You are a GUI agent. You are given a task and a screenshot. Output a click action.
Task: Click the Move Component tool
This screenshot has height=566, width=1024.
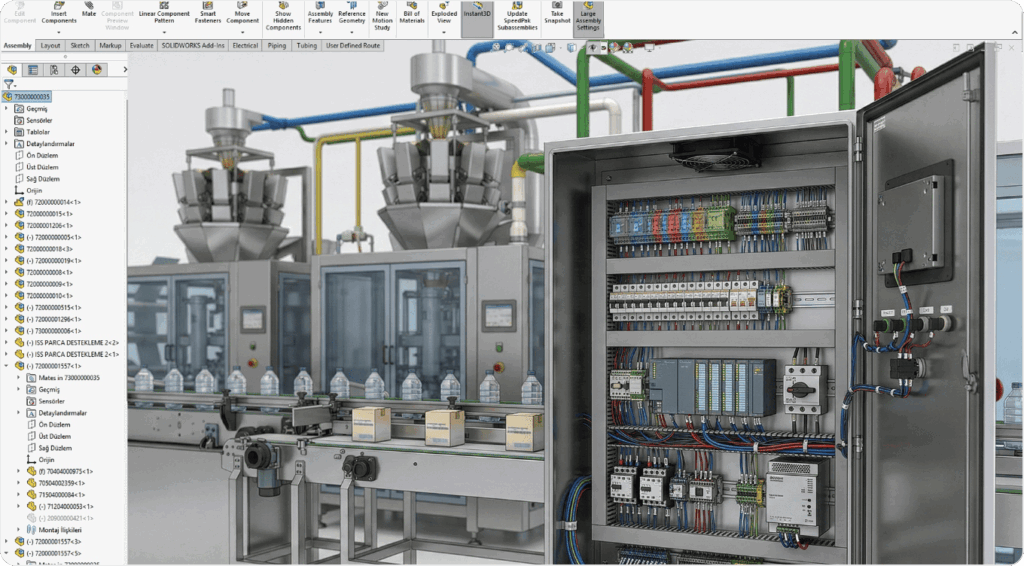(x=243, y=14)
